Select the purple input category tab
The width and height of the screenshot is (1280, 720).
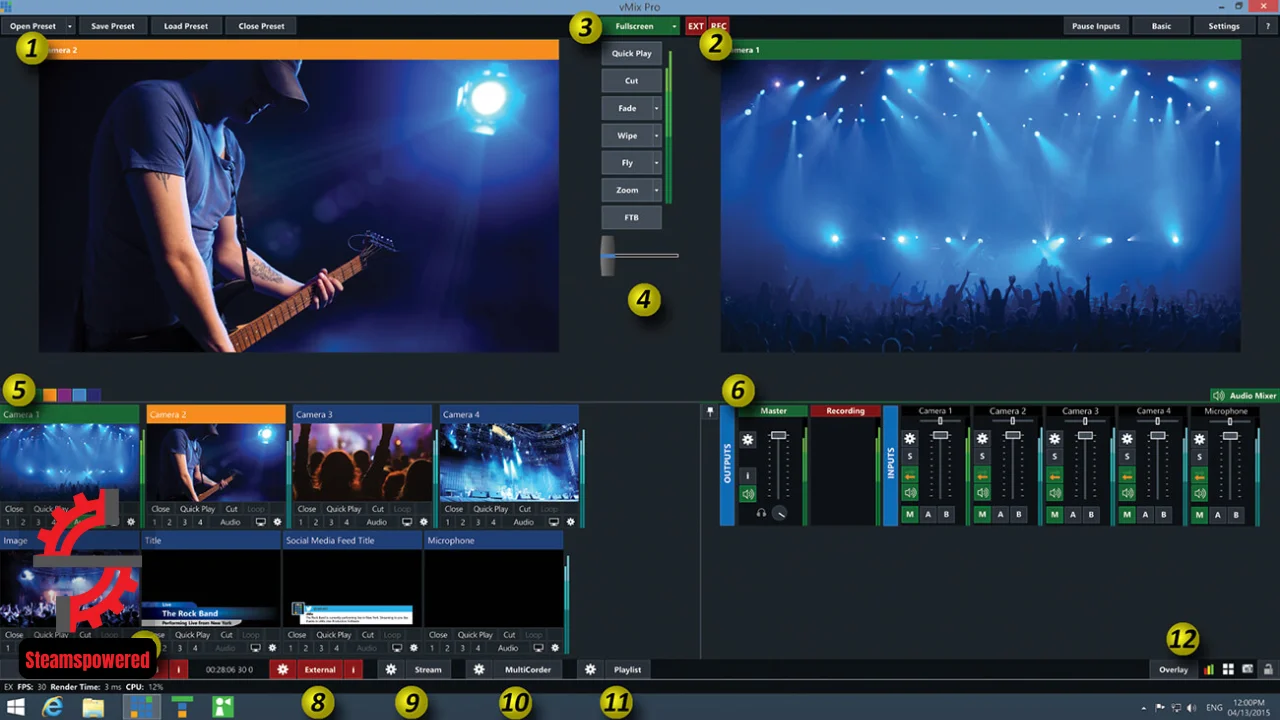point(64,395)
